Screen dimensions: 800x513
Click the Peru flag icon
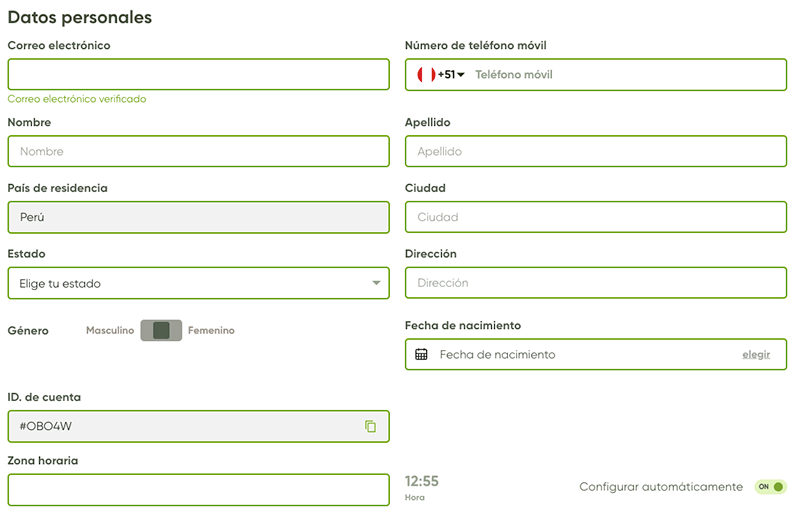[424, 75]
